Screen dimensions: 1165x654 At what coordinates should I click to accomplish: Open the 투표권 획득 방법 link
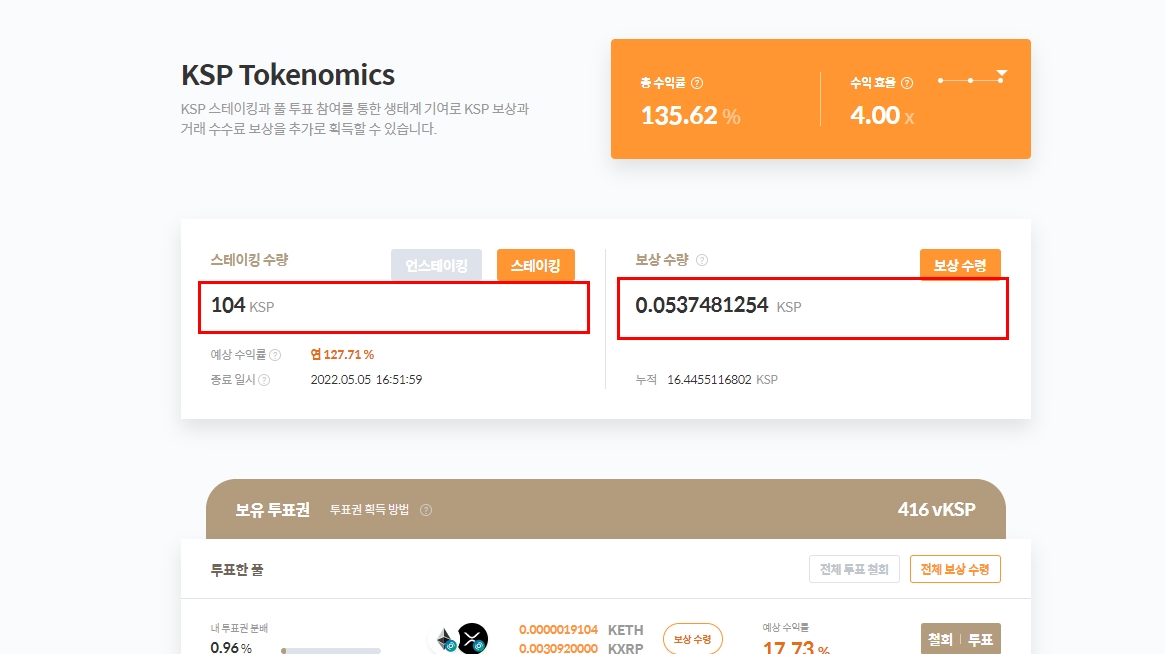(x=369, y=510)
